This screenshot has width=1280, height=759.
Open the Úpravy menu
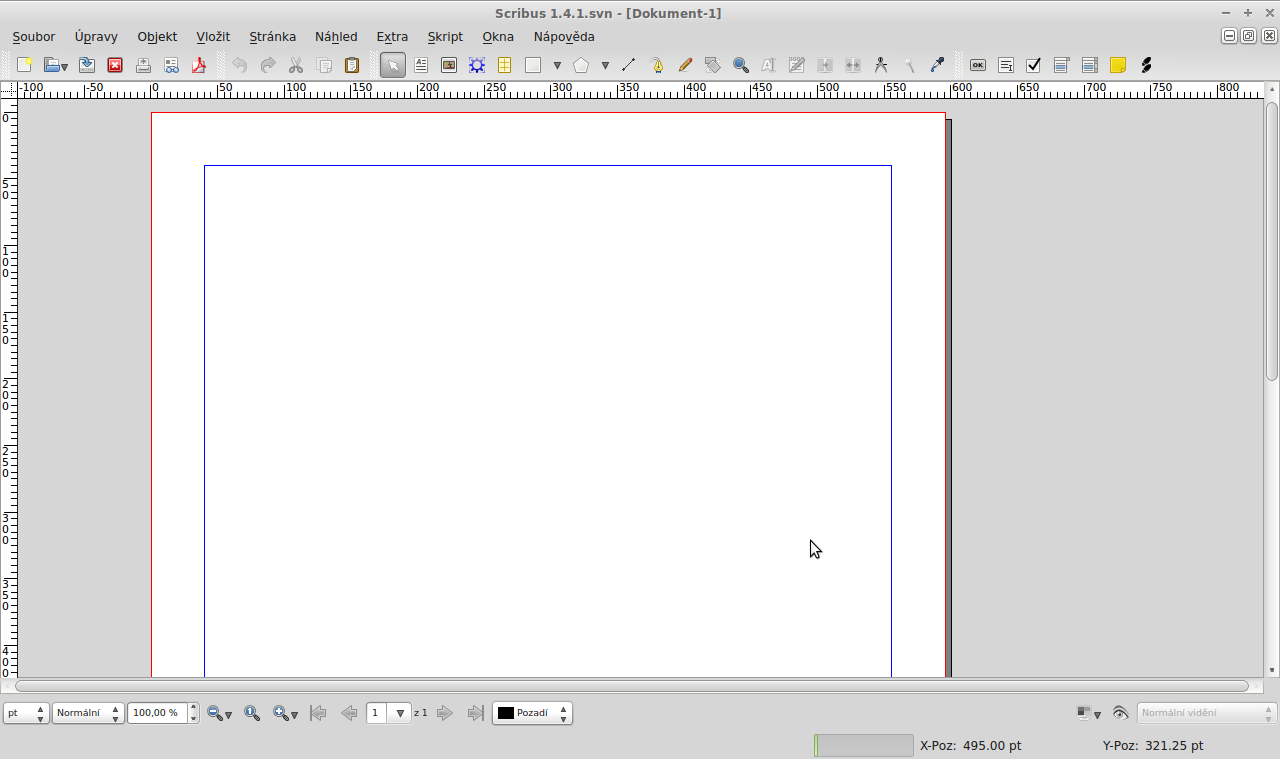pos(96,36)
